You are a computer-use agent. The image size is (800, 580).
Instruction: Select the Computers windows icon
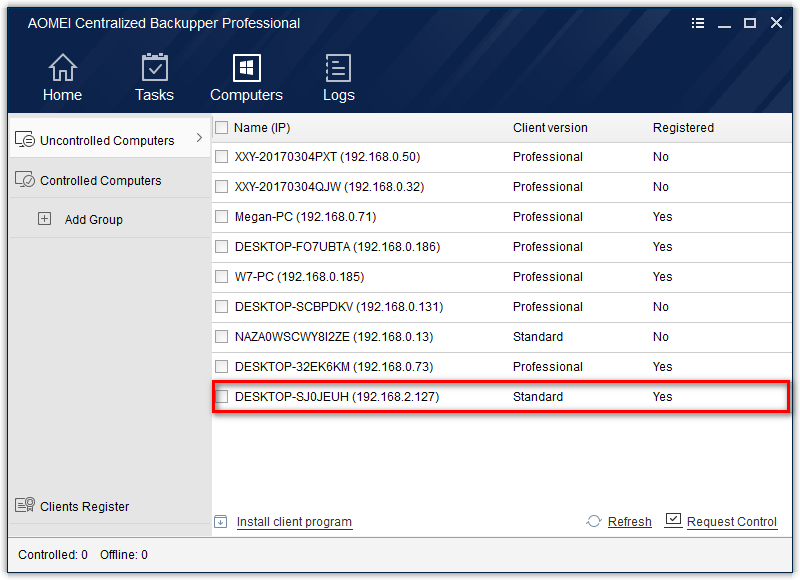pos(246,67)
